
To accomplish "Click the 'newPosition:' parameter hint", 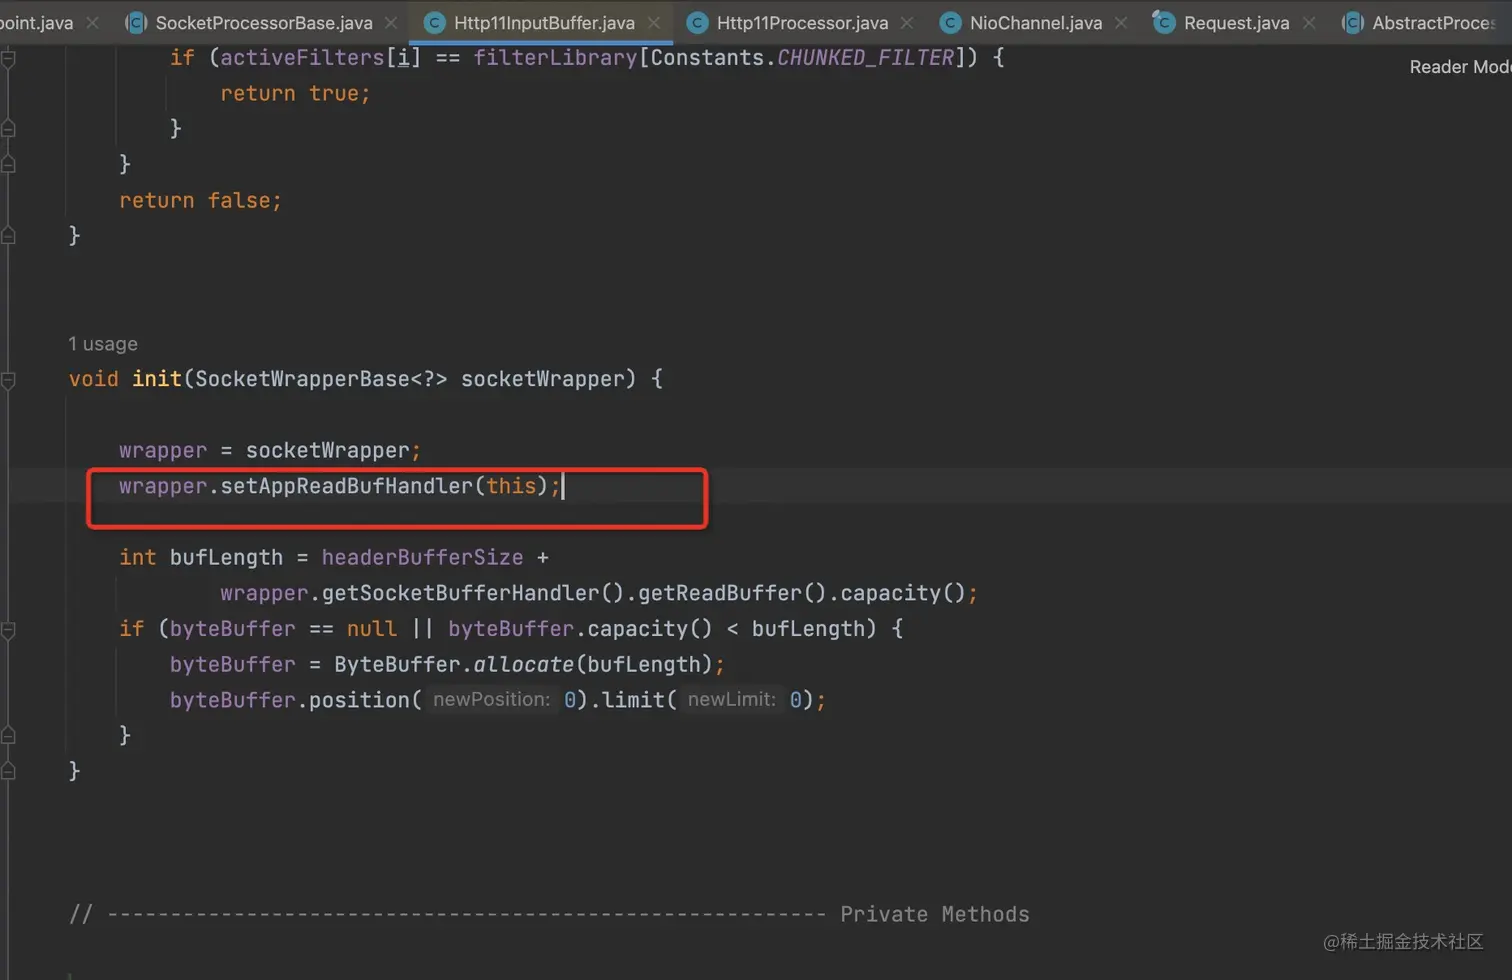I will (491, 700).
